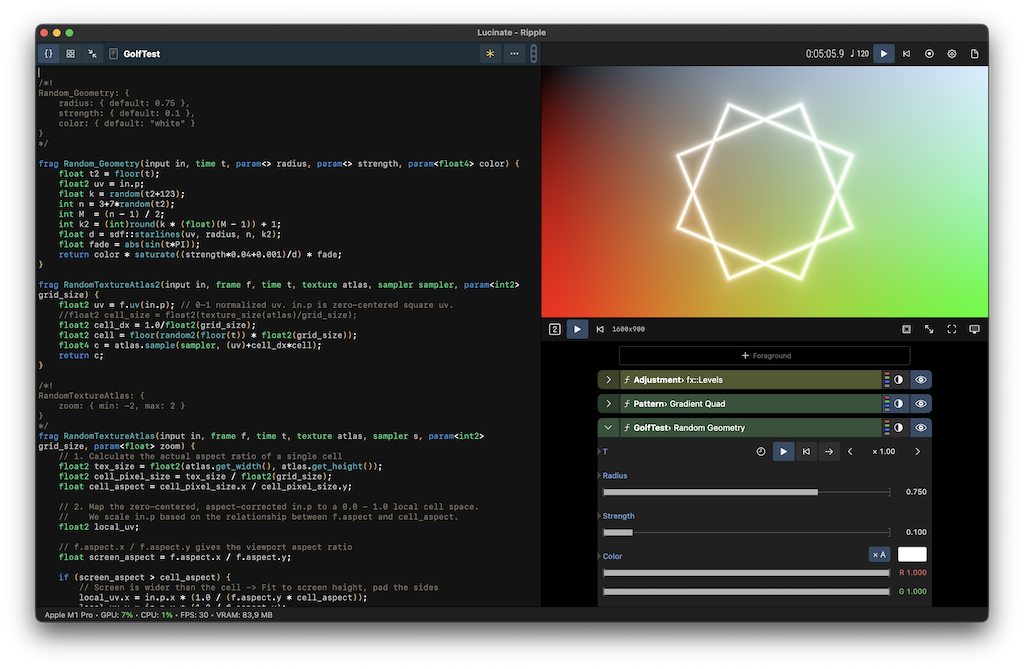The height and width of the screenshot is (669, 1024).
Task: Open the white color swatch
Action: [x=912, y=555]
